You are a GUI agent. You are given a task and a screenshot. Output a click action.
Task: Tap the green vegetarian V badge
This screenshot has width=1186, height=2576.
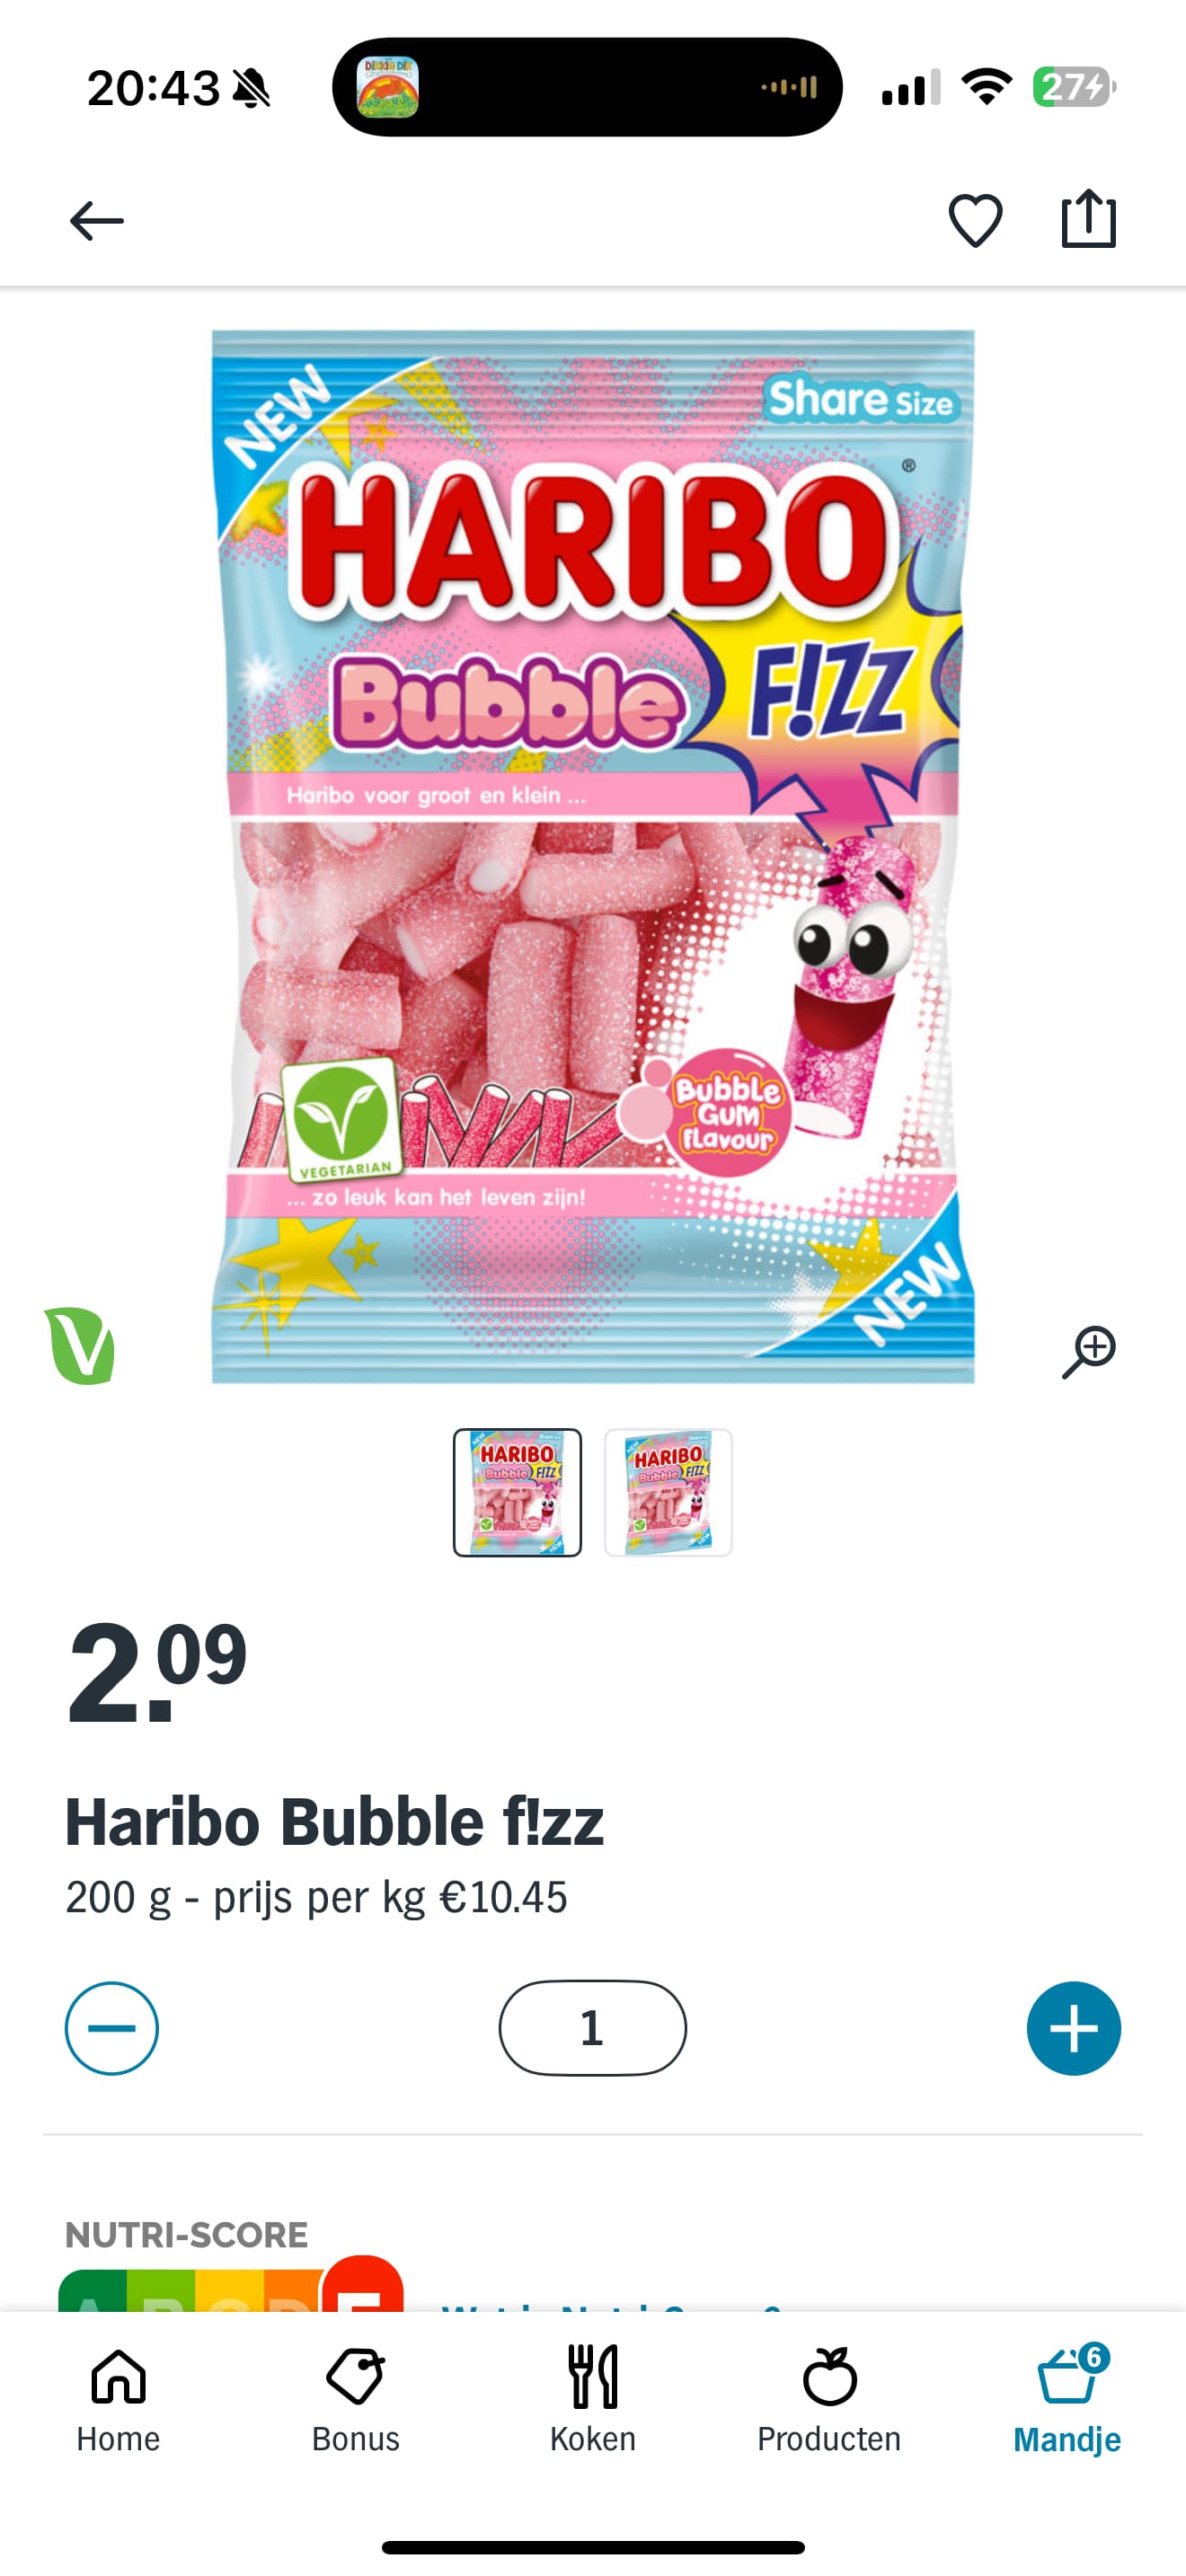pyautogui.click(x=80, y=1345)
